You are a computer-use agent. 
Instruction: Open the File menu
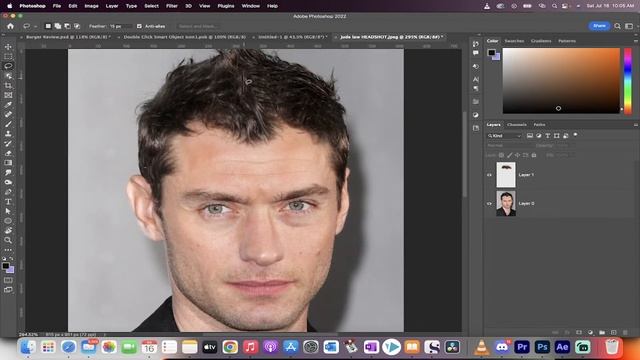57,6
